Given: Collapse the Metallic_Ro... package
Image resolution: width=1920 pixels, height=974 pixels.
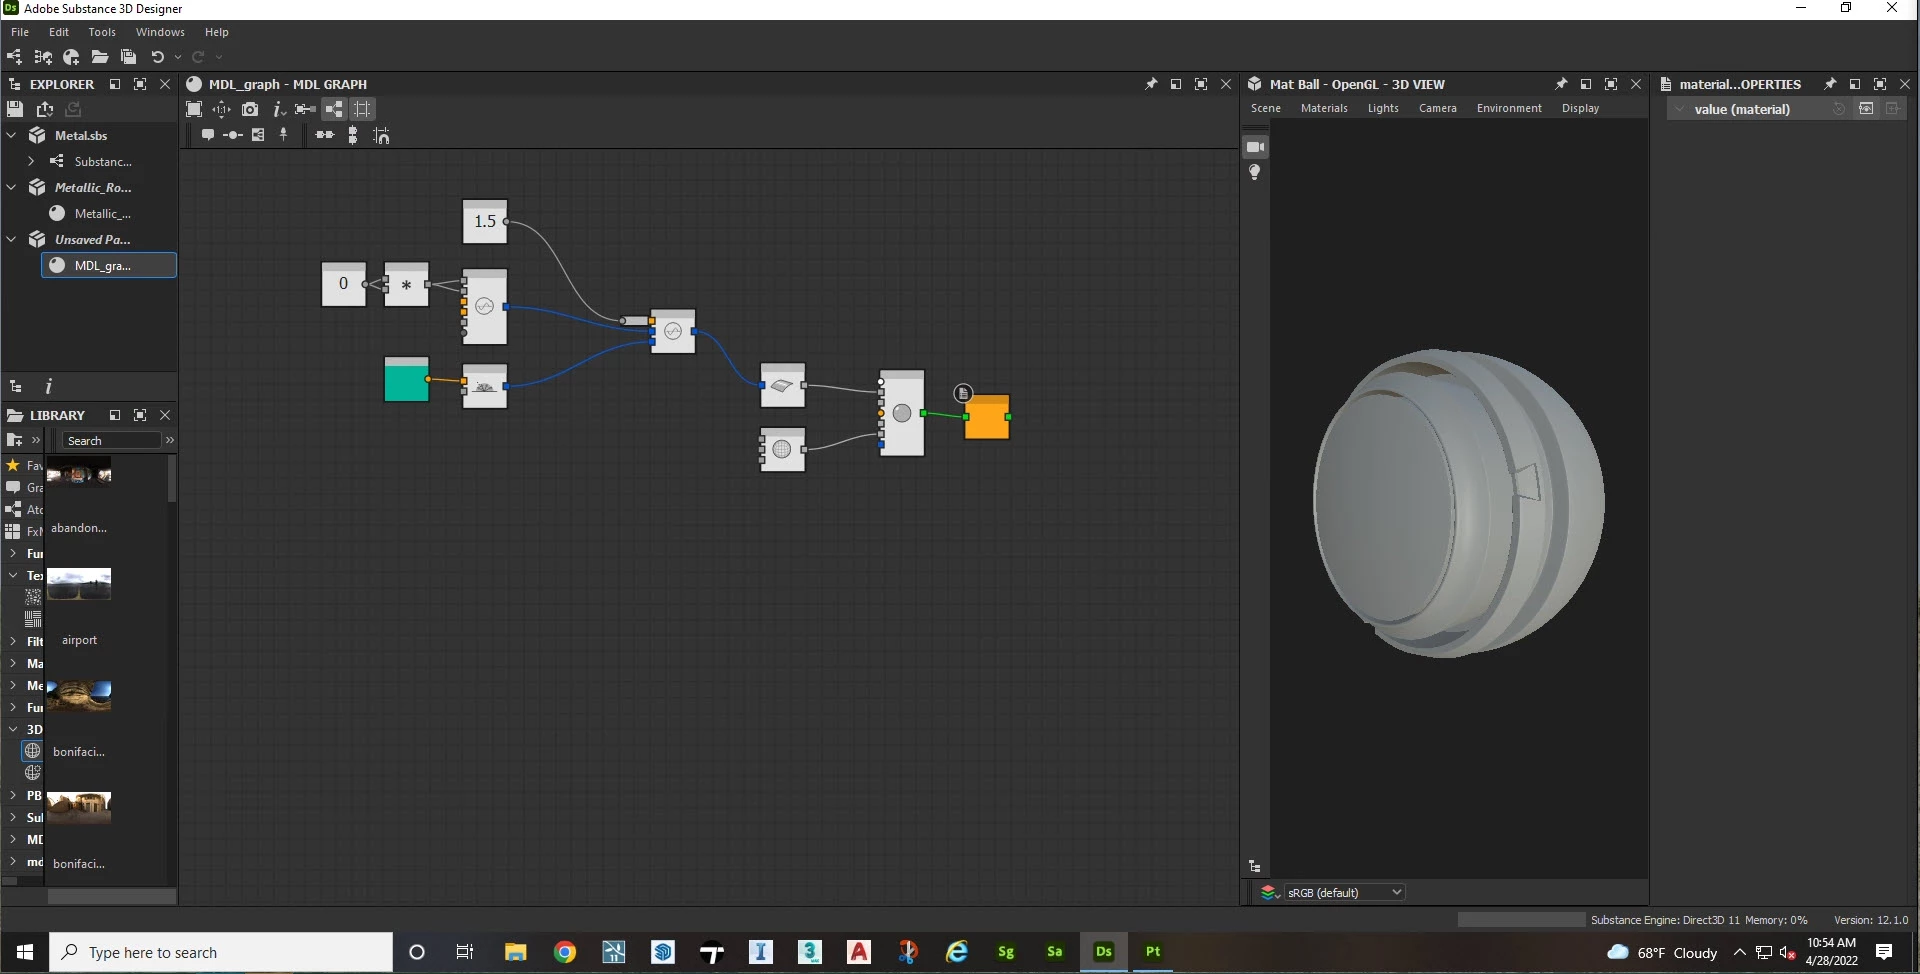Looking at the screenshot, I should [x=12, y=187].
